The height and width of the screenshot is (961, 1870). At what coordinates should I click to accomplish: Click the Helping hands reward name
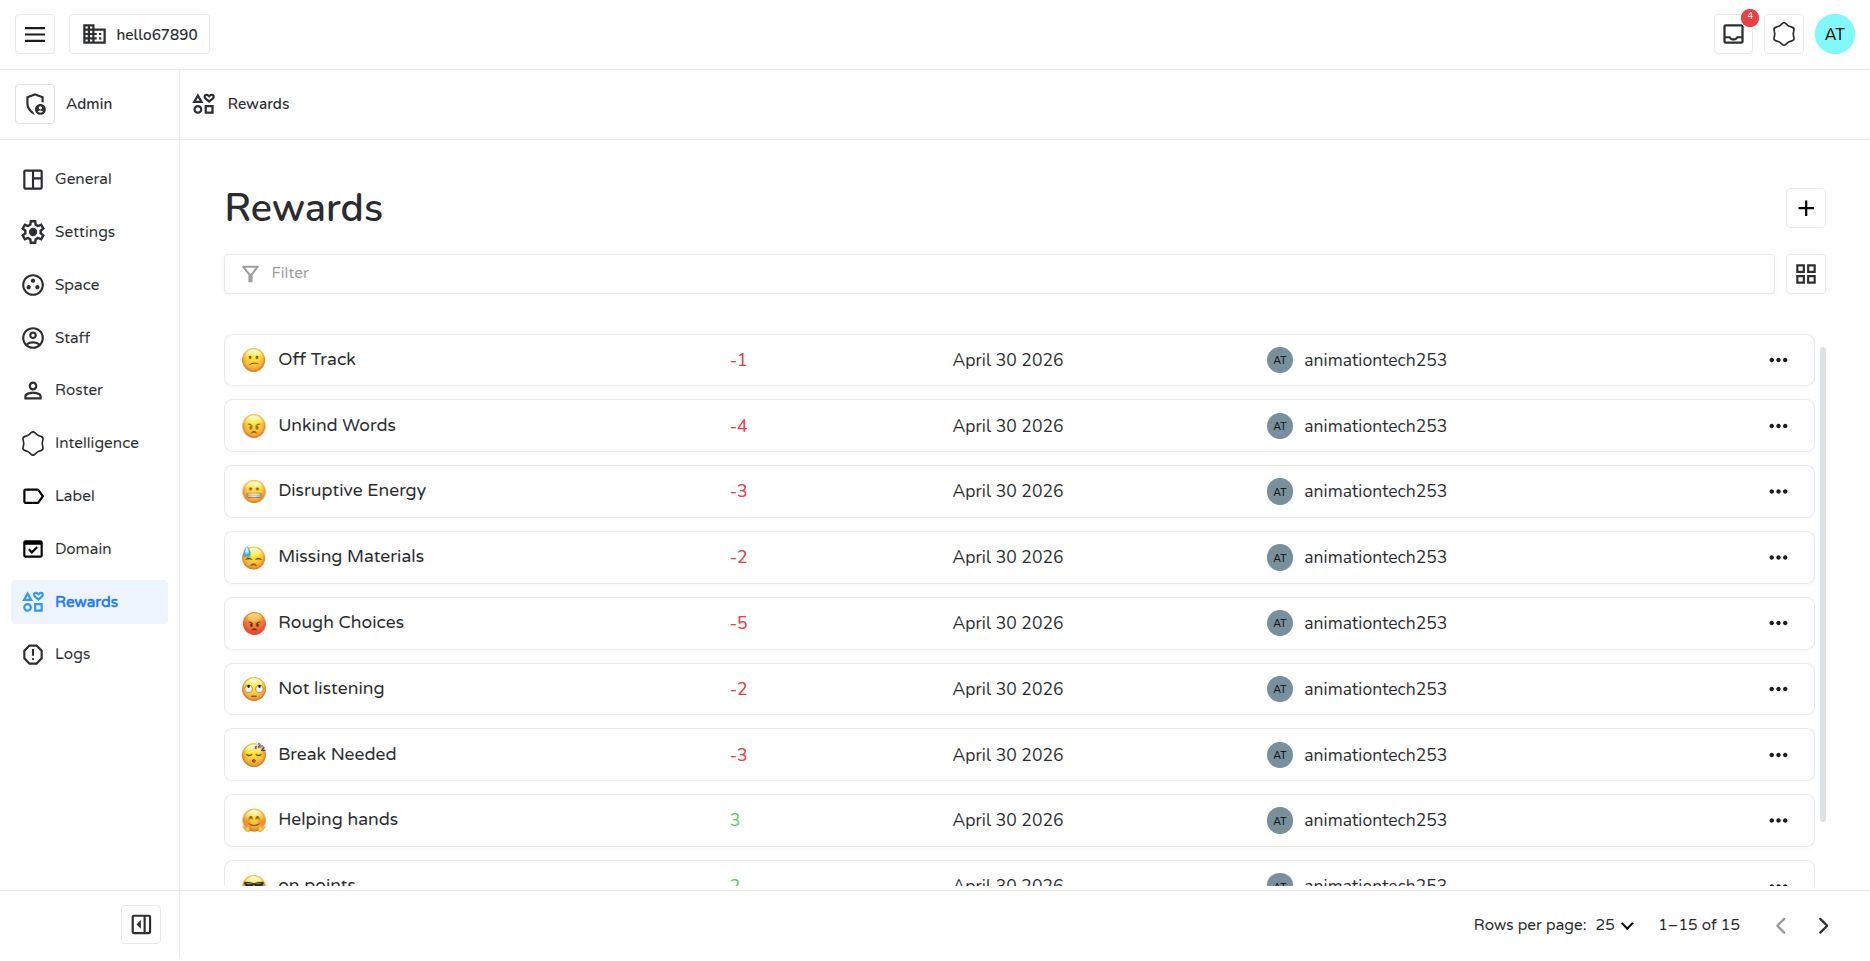tap(338, 820)
